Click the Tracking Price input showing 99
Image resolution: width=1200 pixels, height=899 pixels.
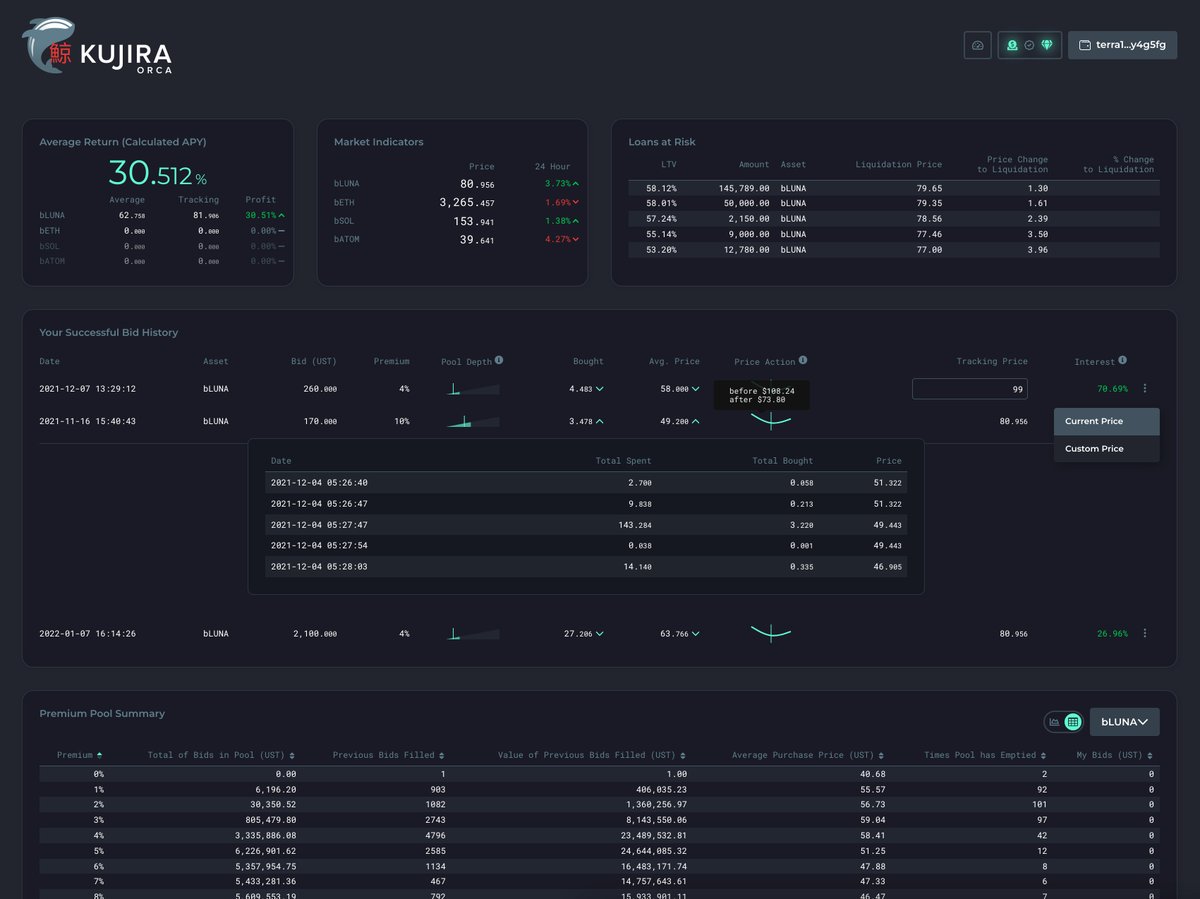click(x=970, y=389)
